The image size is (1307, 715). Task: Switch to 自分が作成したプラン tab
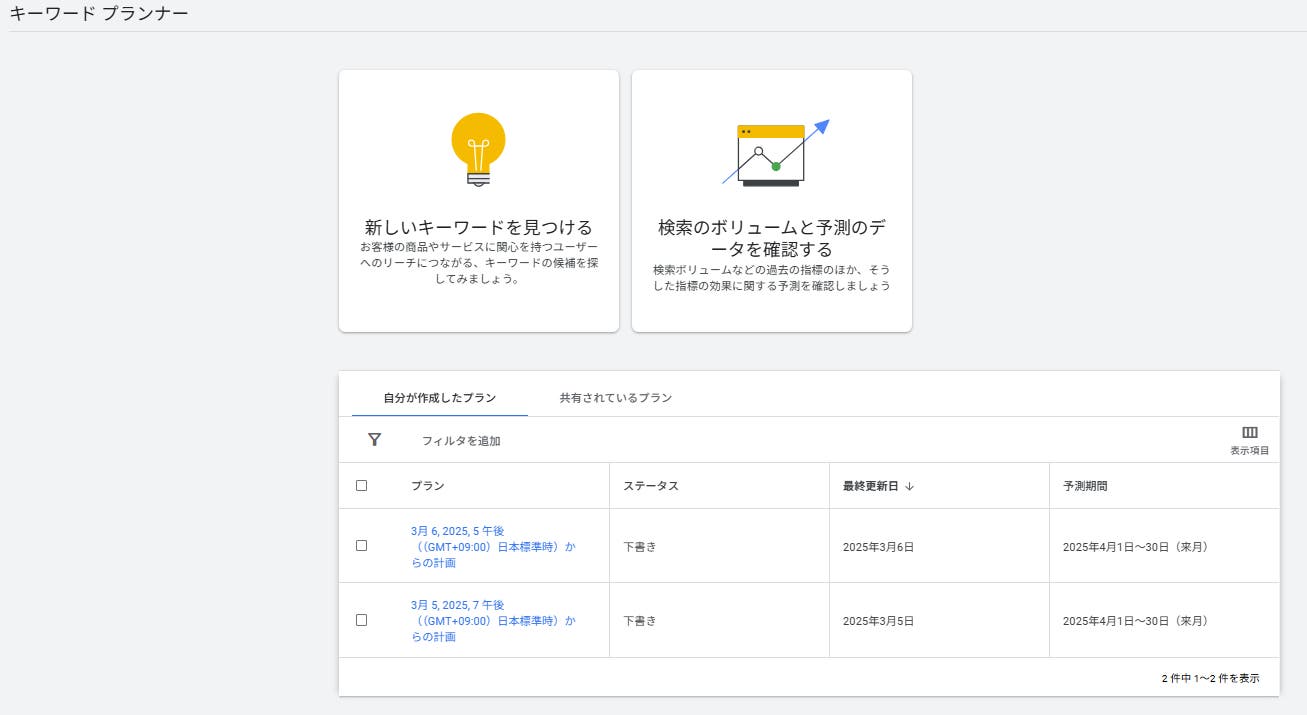[x=440, y=397]
